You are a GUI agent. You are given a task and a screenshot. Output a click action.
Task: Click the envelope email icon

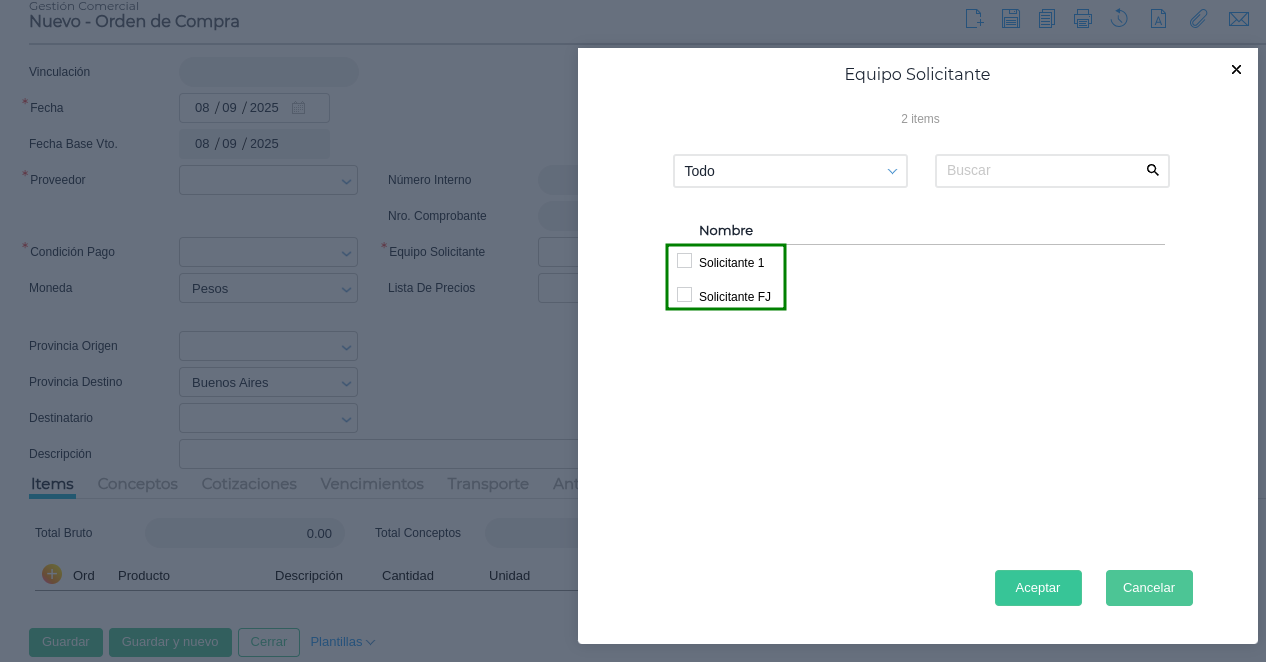pyautogui.click(x=1238, y=18)
